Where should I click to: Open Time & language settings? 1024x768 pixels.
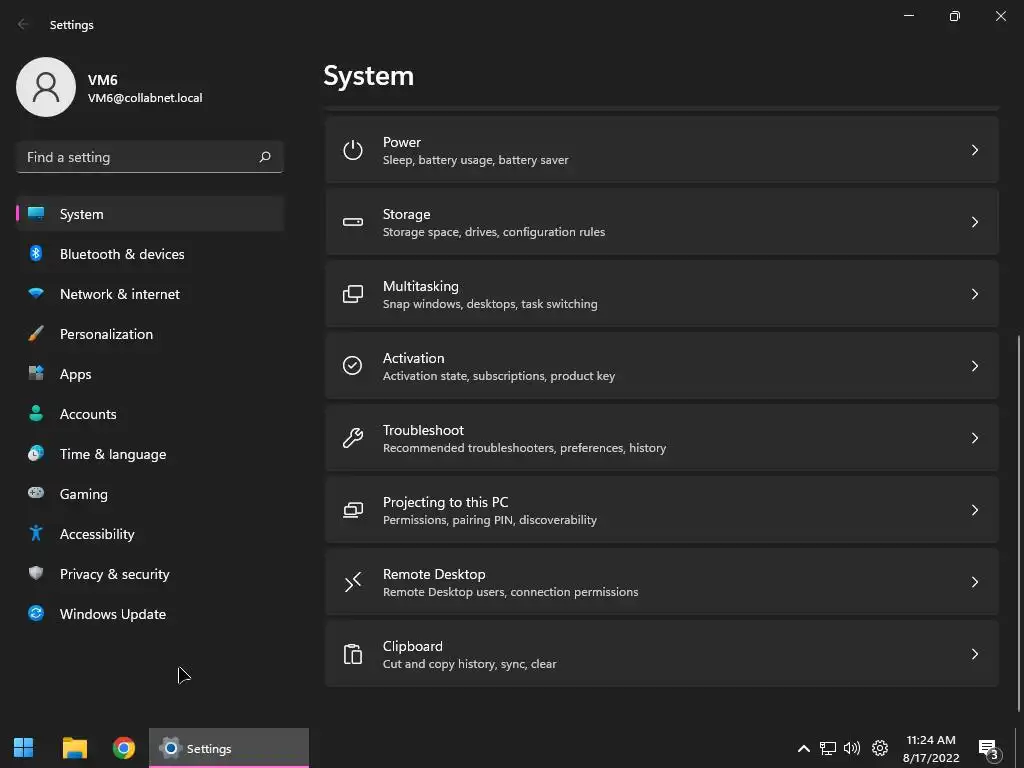tap(150, 454)
